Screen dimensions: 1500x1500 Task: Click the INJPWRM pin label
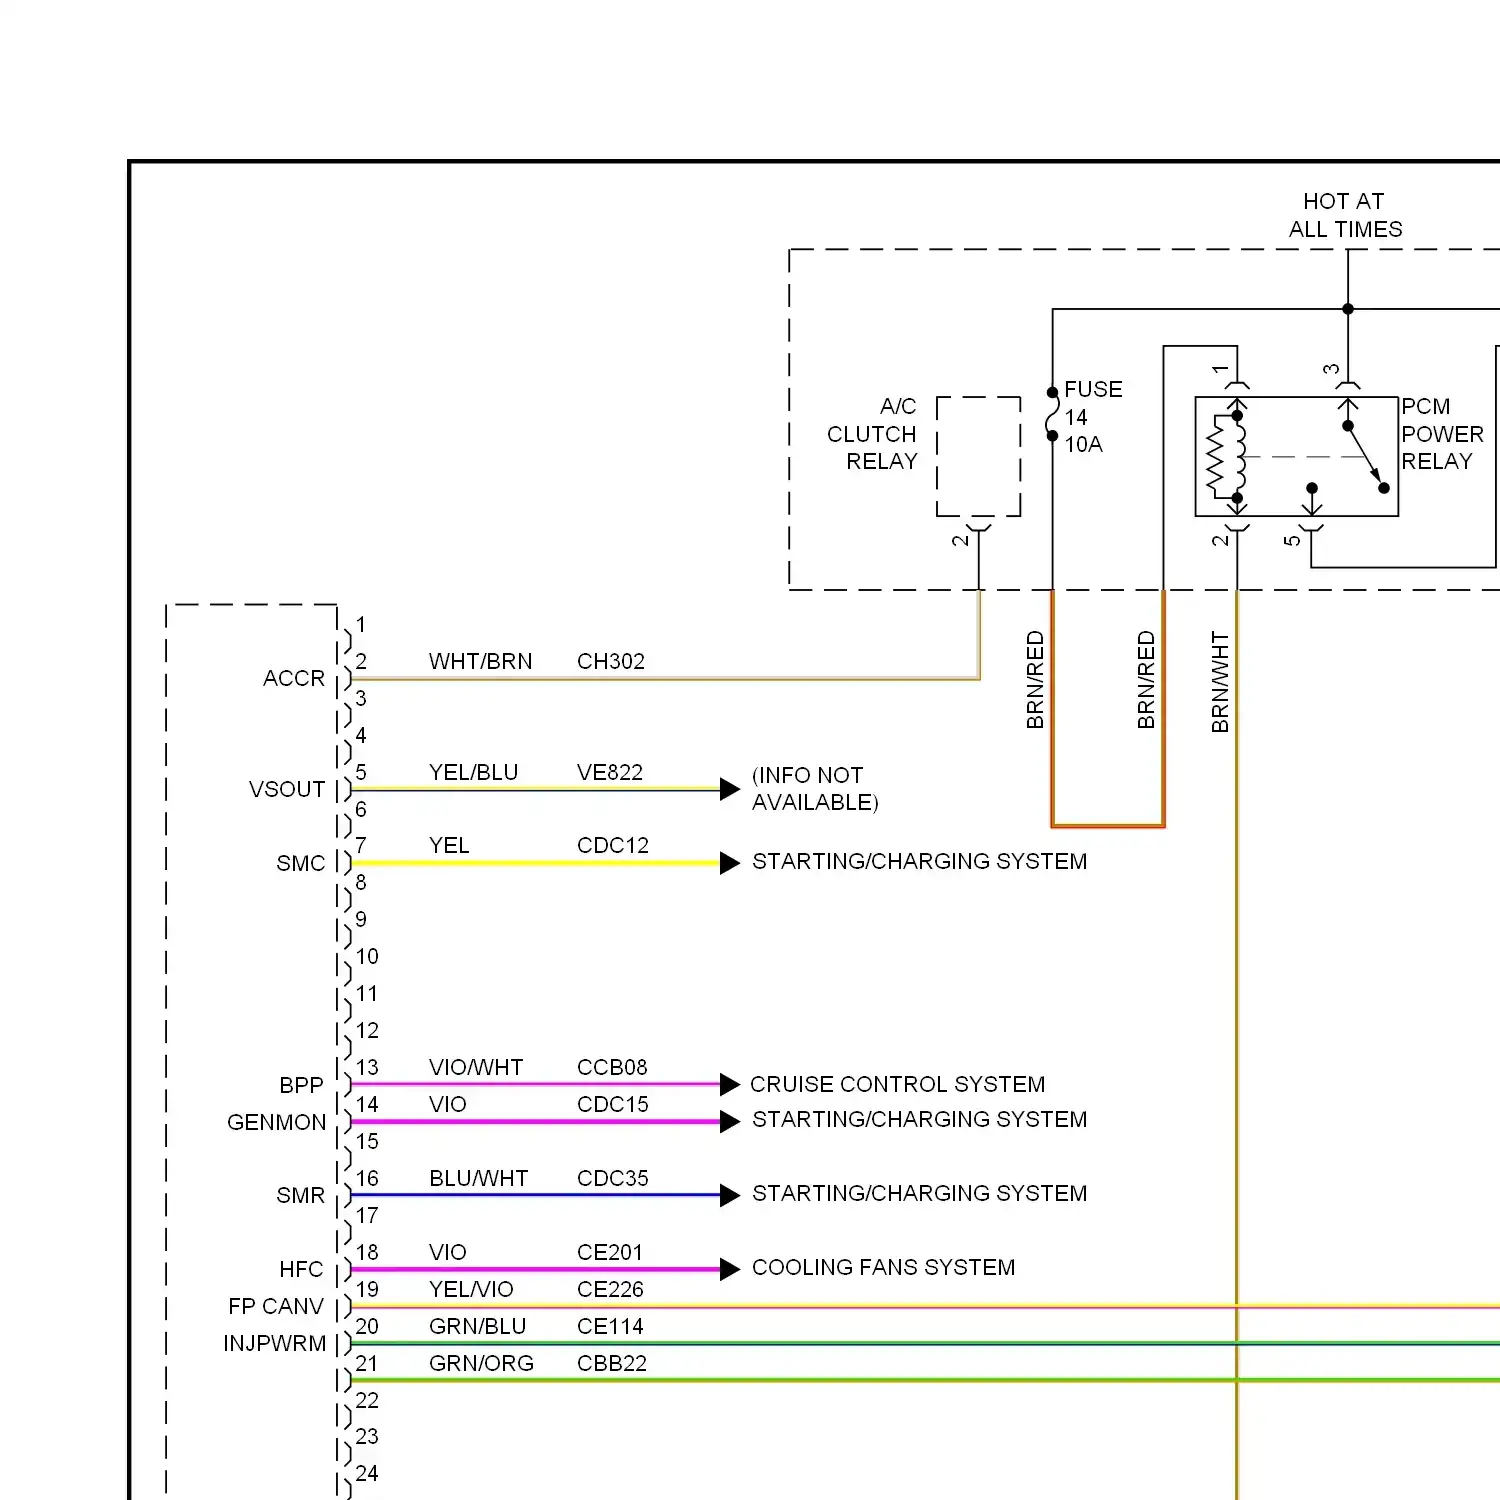tap(274, 1343)
